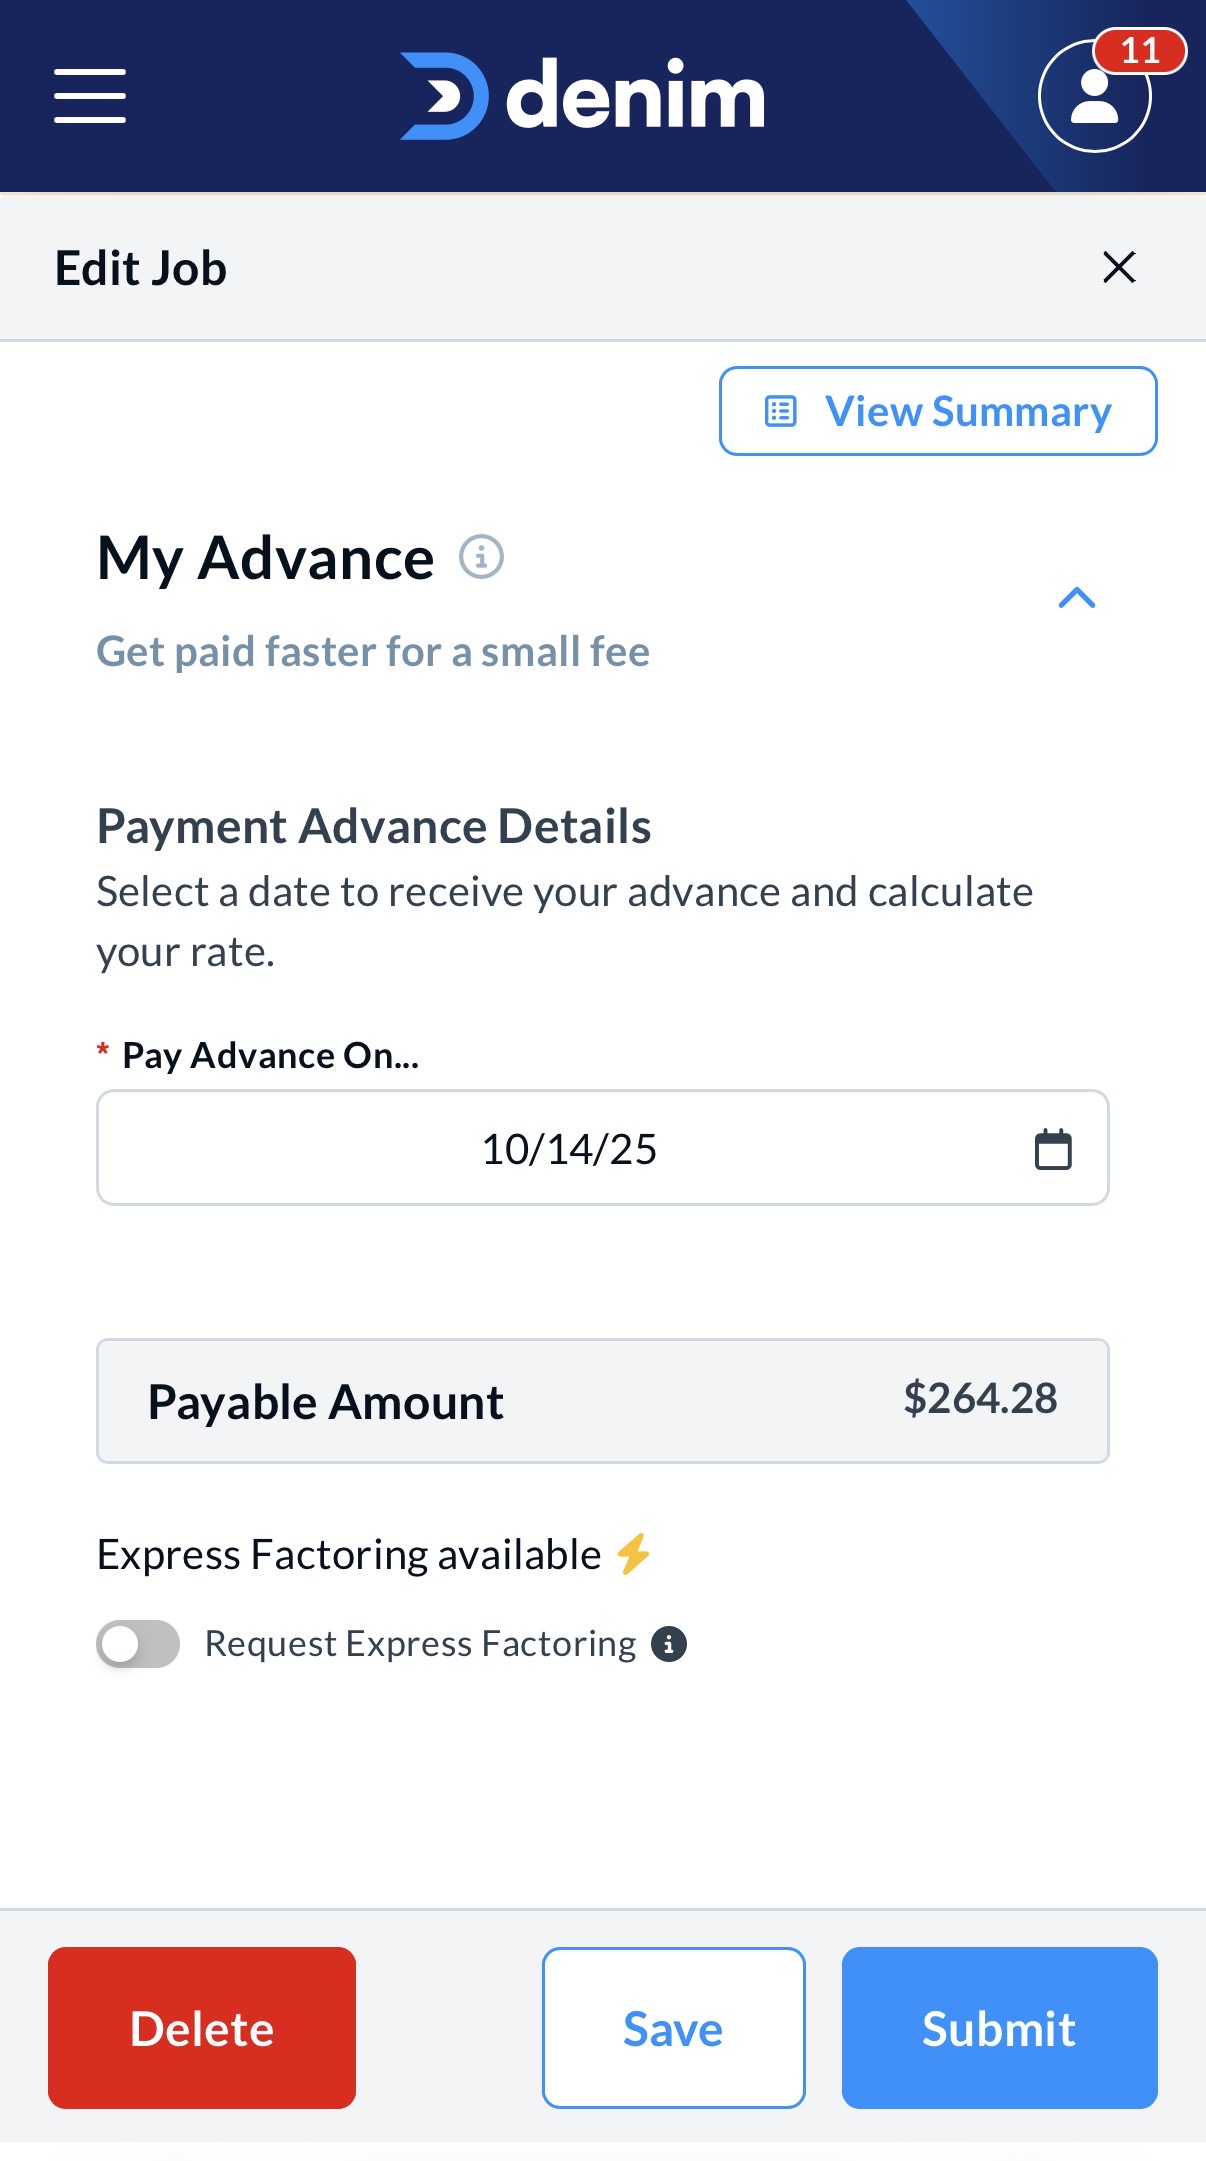The image size is (1206, 2161).
Task: Save the job changes
Action: pyautogui.click(x=673, y=2028)
